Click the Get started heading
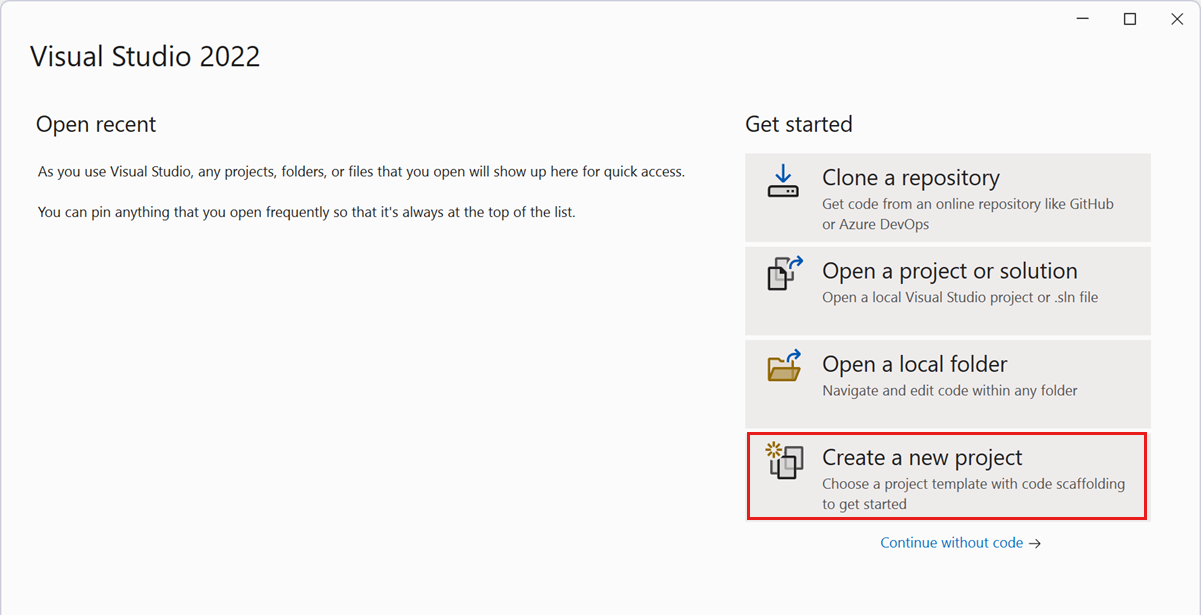This screenshot has height=615, width=1201. (x=798, y=124)
